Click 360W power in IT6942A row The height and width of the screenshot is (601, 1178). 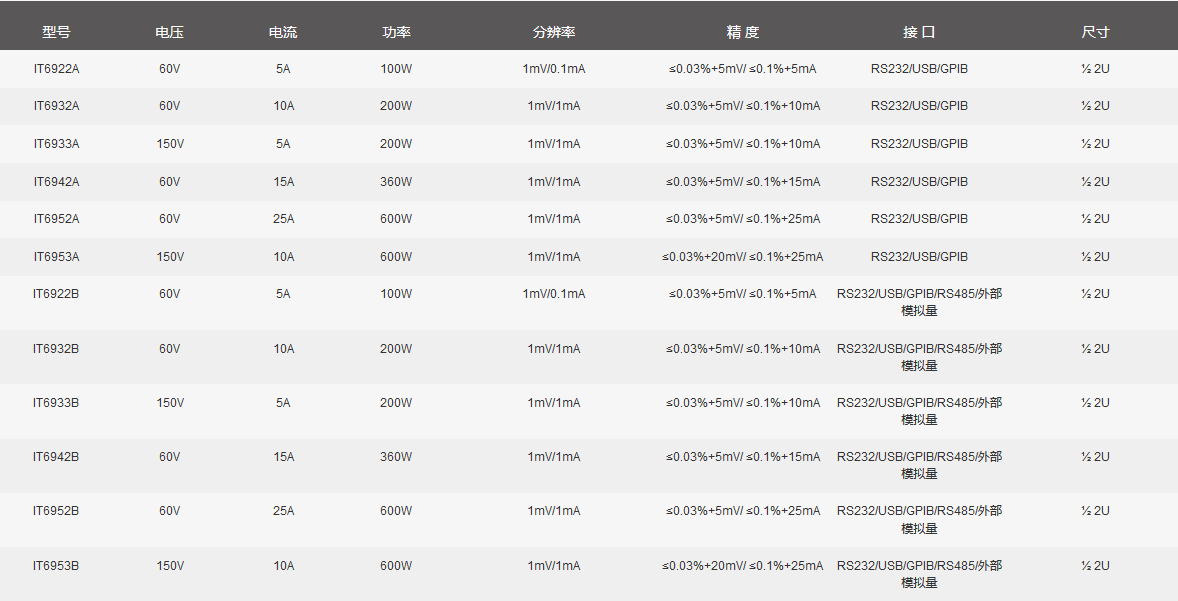coord(396,182)
